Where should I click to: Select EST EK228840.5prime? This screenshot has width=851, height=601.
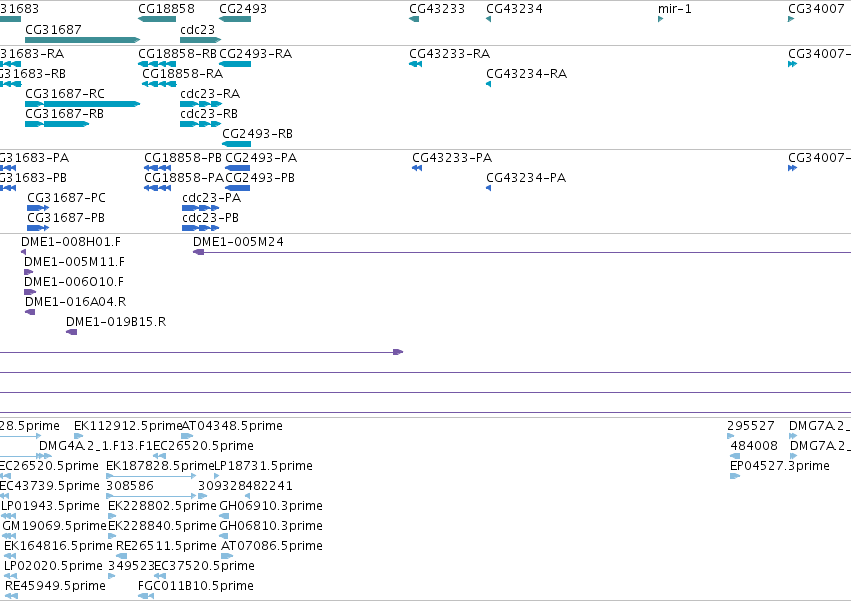click(x=162, y=527)
